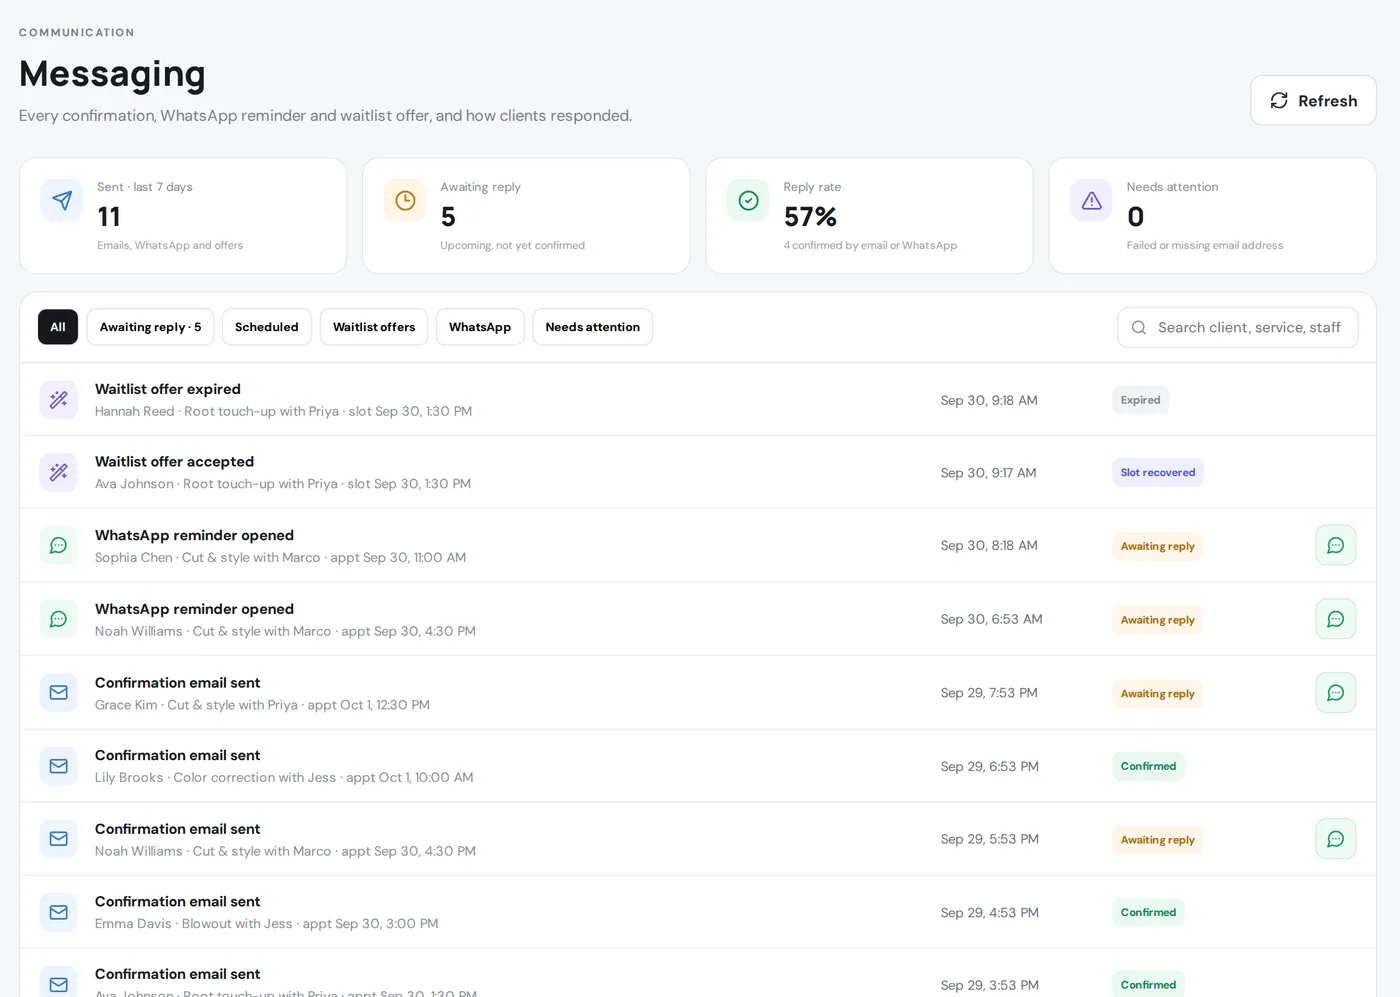
Task: Filter messages by WhatsApp
Action: [480, 327]
